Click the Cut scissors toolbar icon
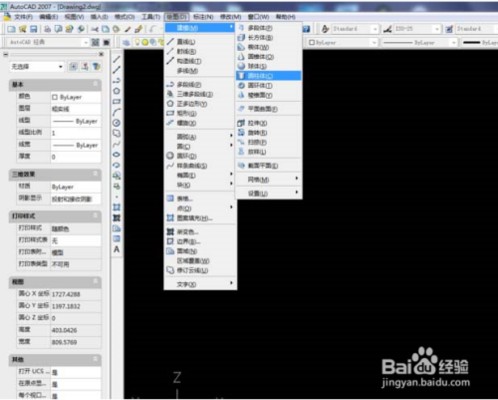 pyautogui.click(x=95, y=29)
